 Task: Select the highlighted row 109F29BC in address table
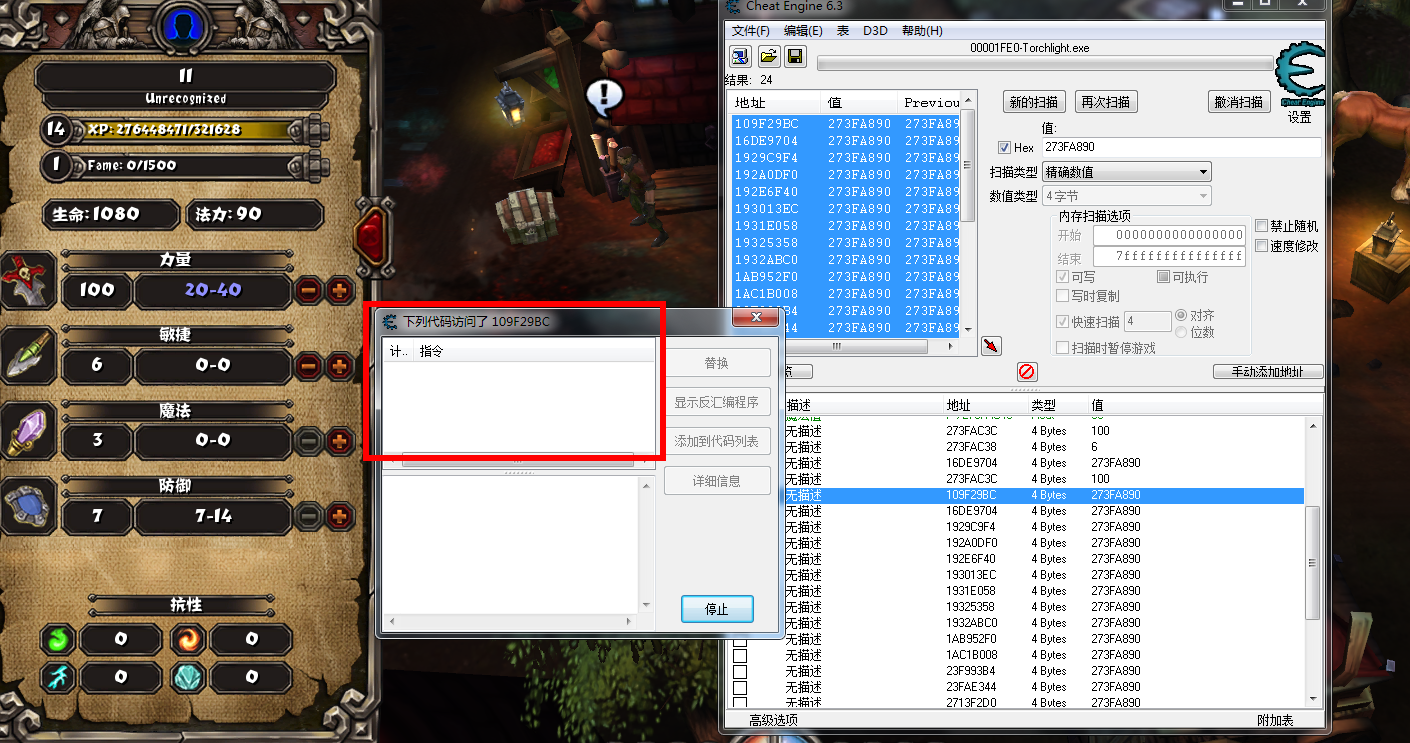pos(1042,495)
